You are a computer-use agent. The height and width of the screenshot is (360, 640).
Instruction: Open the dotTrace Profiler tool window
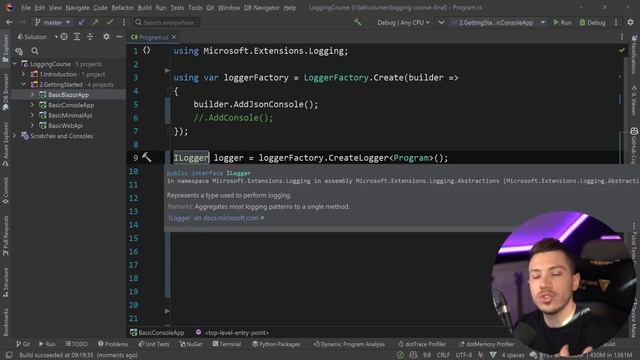click(x=422, y=344)
